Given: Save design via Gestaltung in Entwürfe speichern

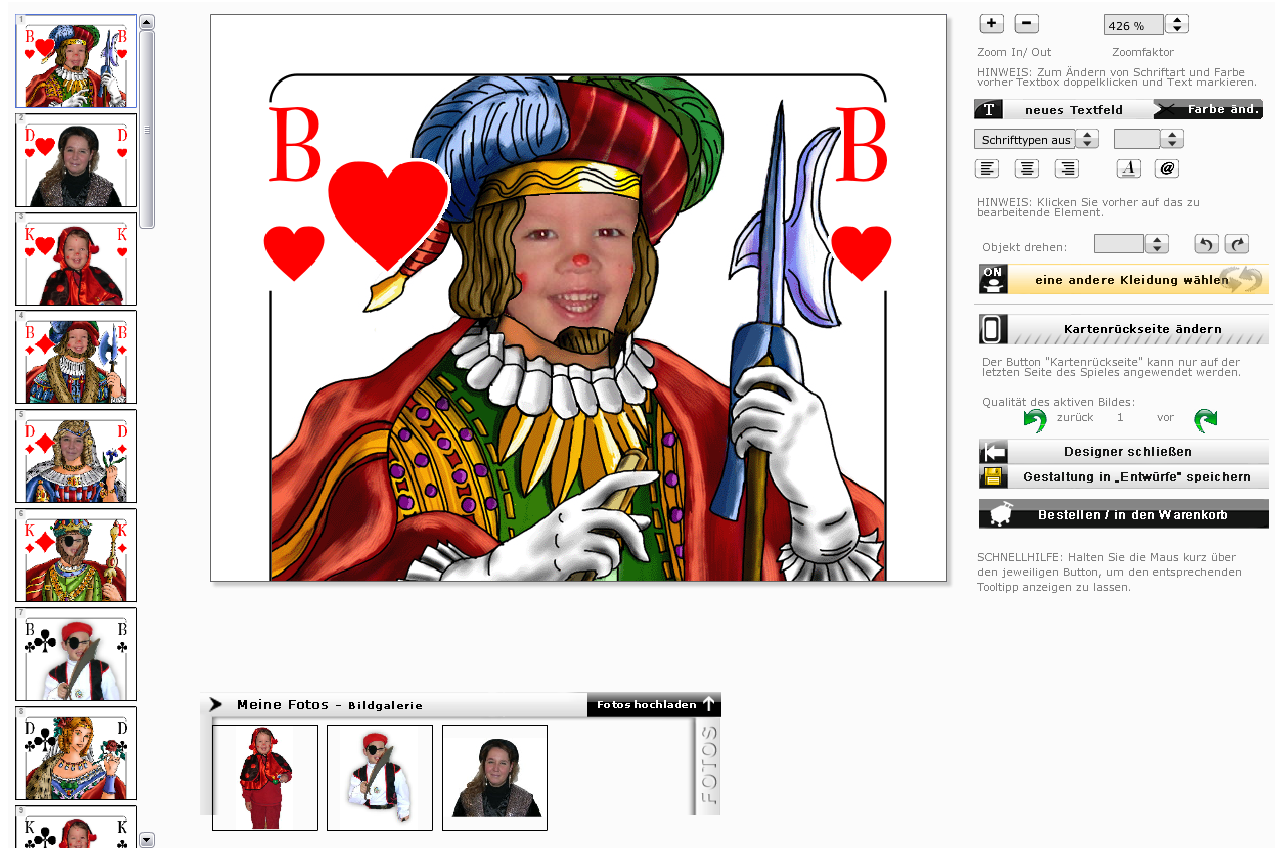Looking at the screenshot, I should (x=1124, y=477).
